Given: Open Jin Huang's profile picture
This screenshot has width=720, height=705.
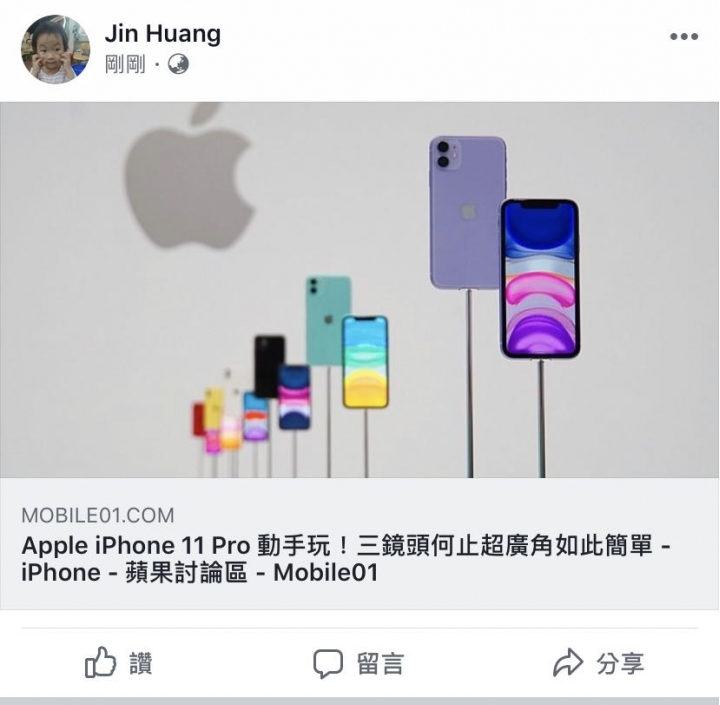Looking at the screenshot, I should [x=56, y=50].
